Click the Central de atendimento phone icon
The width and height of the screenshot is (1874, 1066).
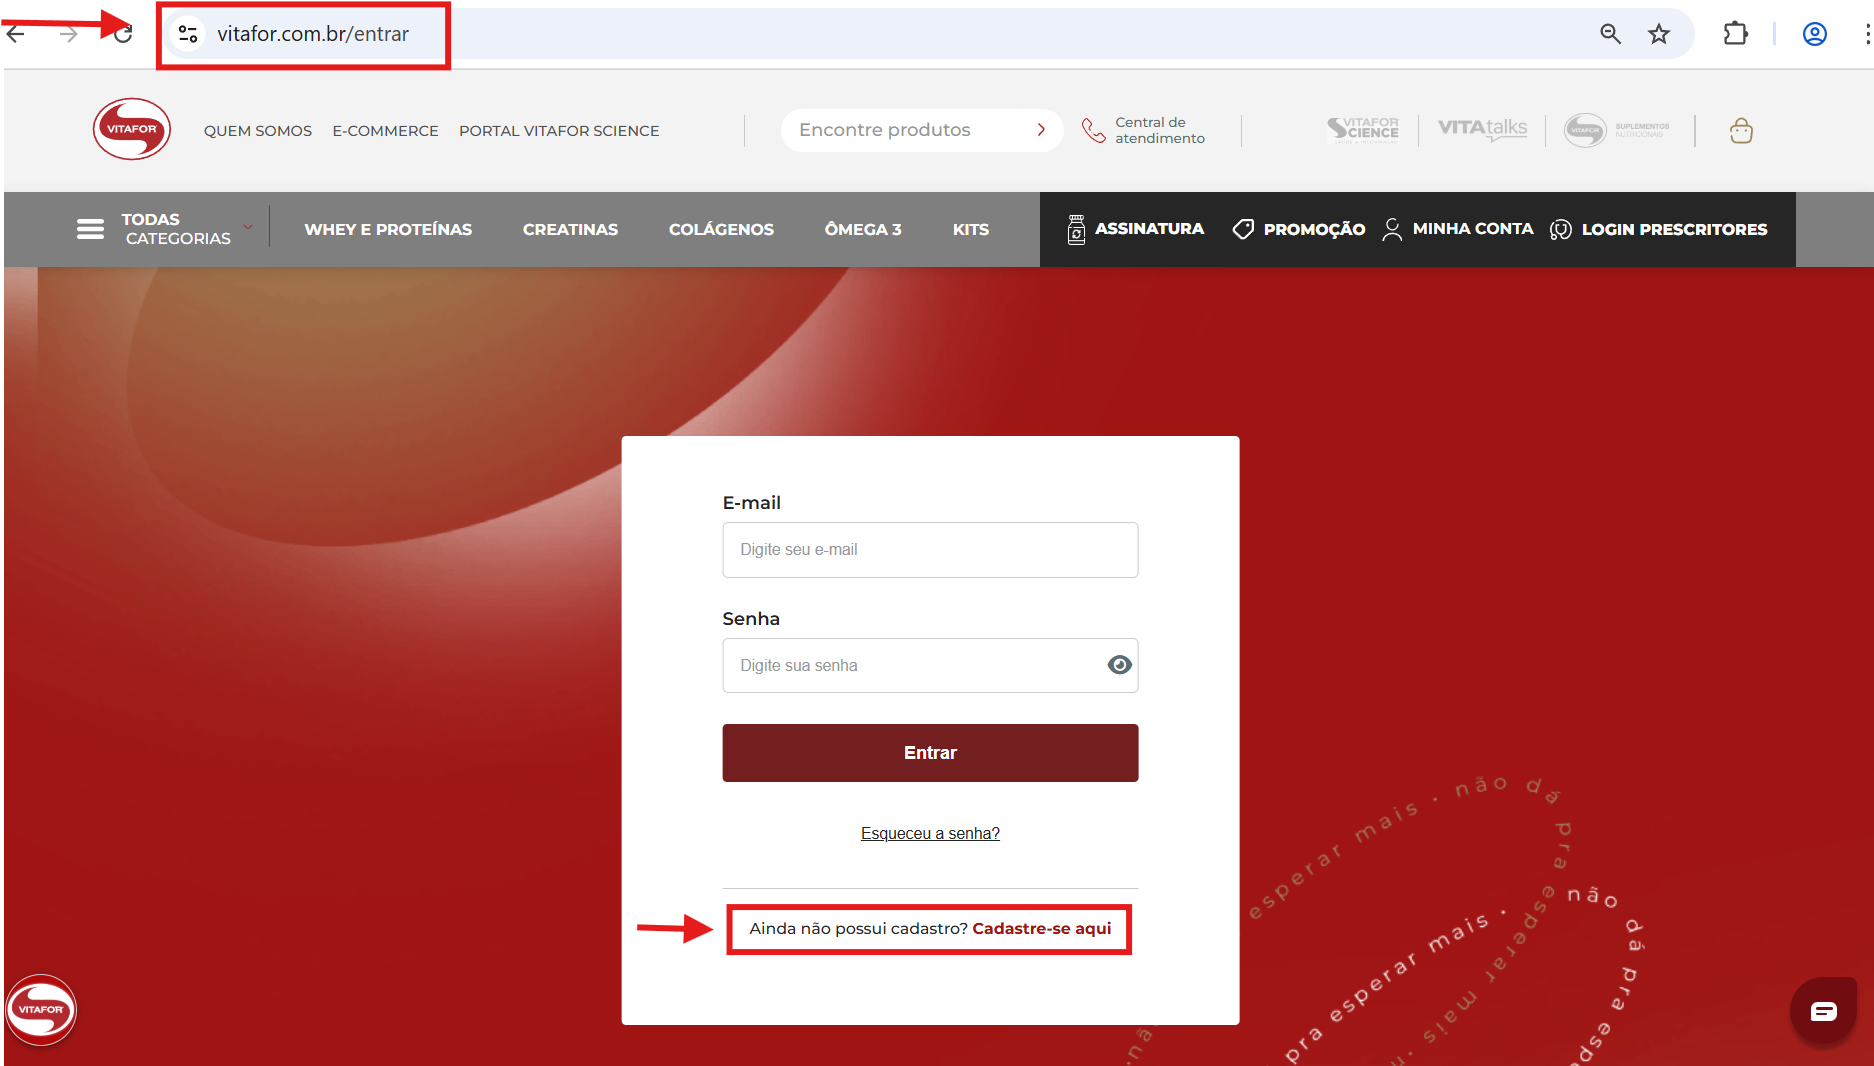(x=1093, y=131)
